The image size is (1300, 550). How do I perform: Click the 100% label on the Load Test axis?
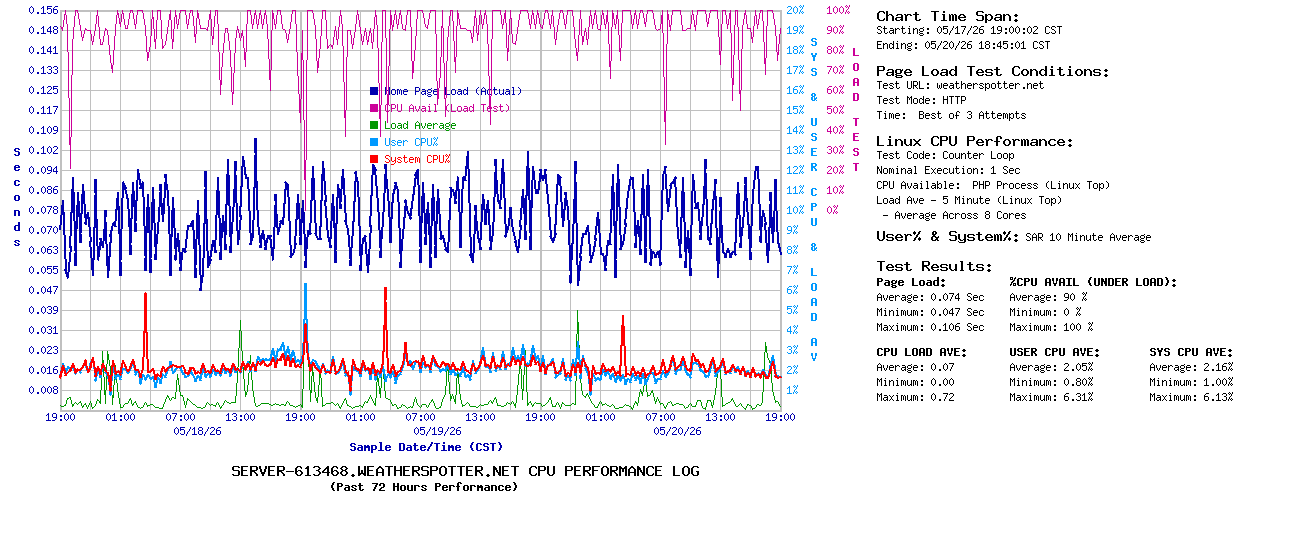[x=838, y=10]
